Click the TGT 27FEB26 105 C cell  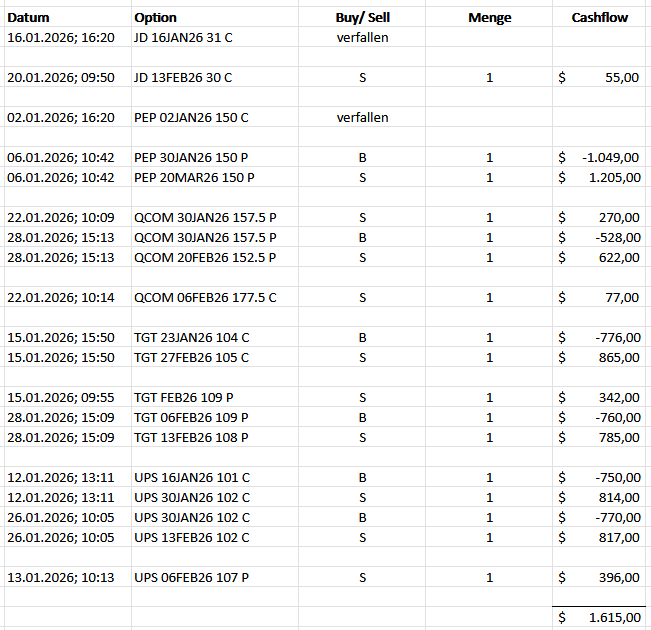point(191,358)
